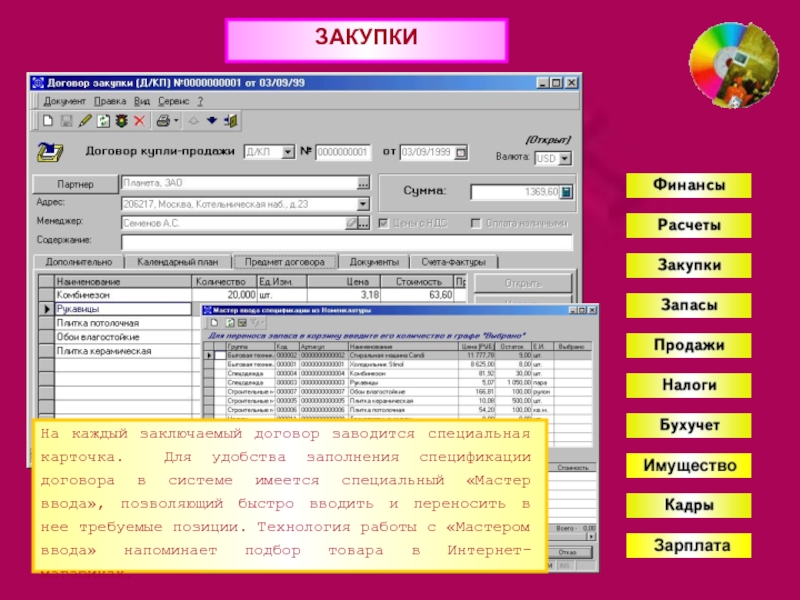Click the Имущество module button

689,465
